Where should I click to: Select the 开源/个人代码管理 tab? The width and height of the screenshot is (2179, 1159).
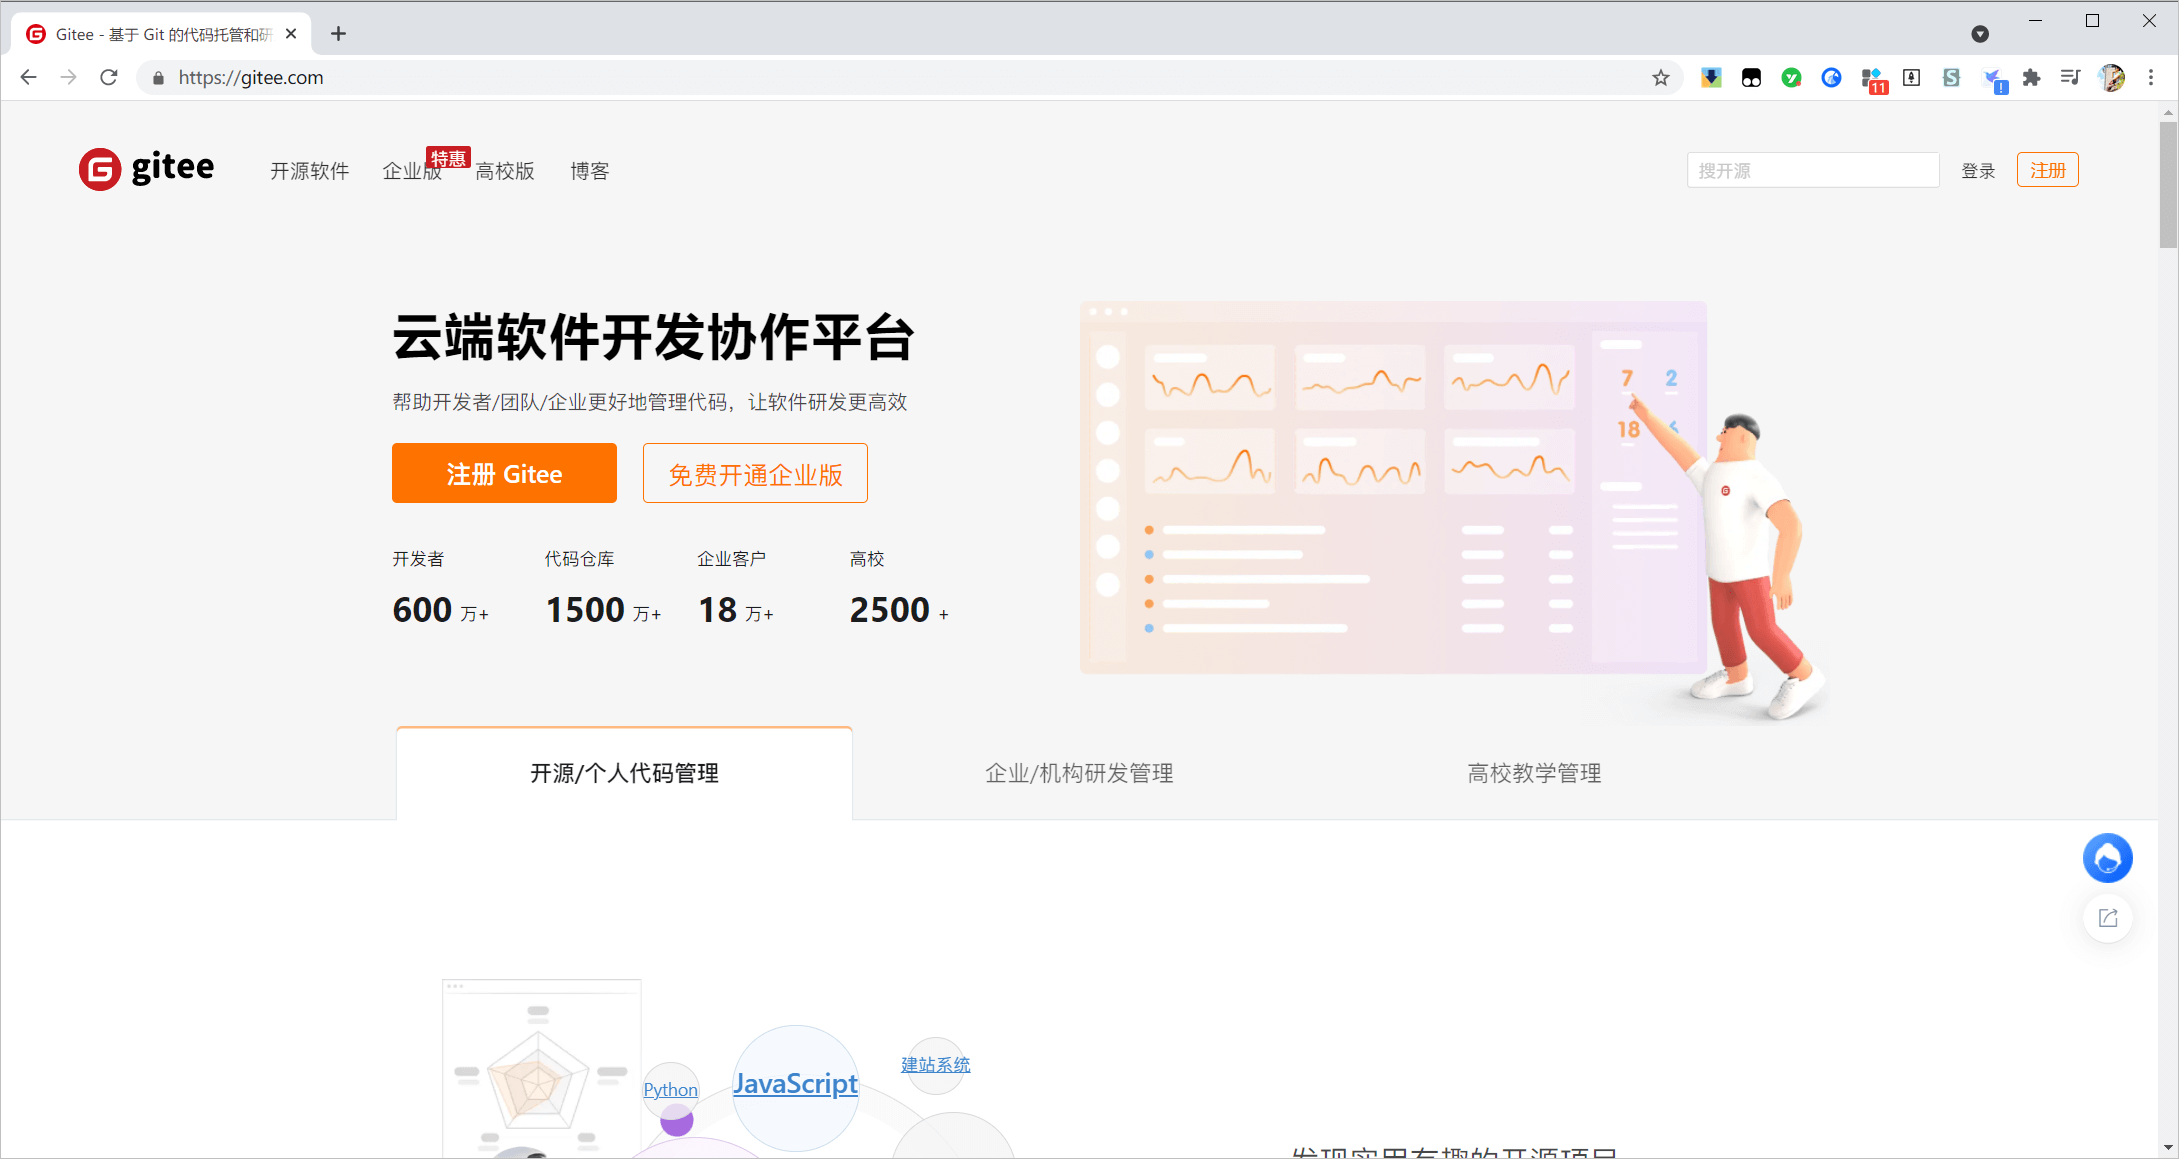tap(624, 773)
